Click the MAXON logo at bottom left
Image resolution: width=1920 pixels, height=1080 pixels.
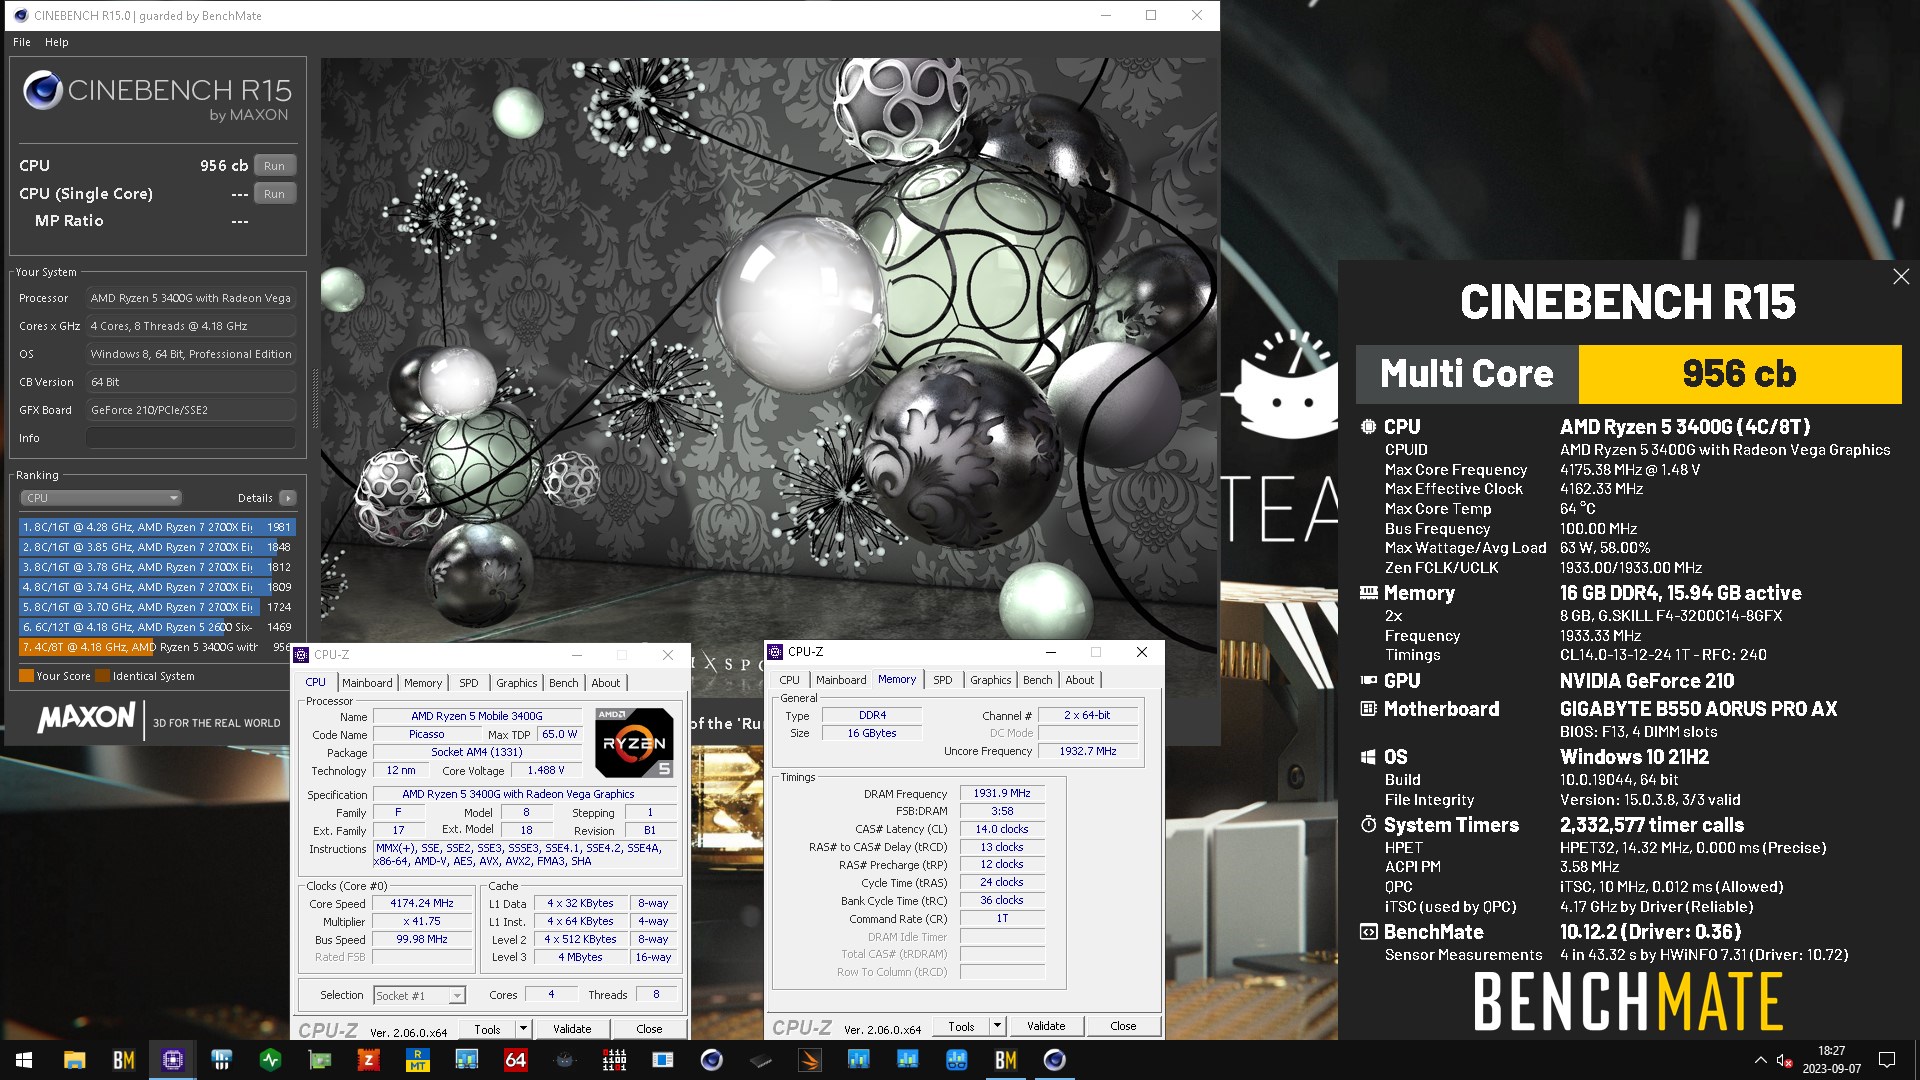coord(86,717)
